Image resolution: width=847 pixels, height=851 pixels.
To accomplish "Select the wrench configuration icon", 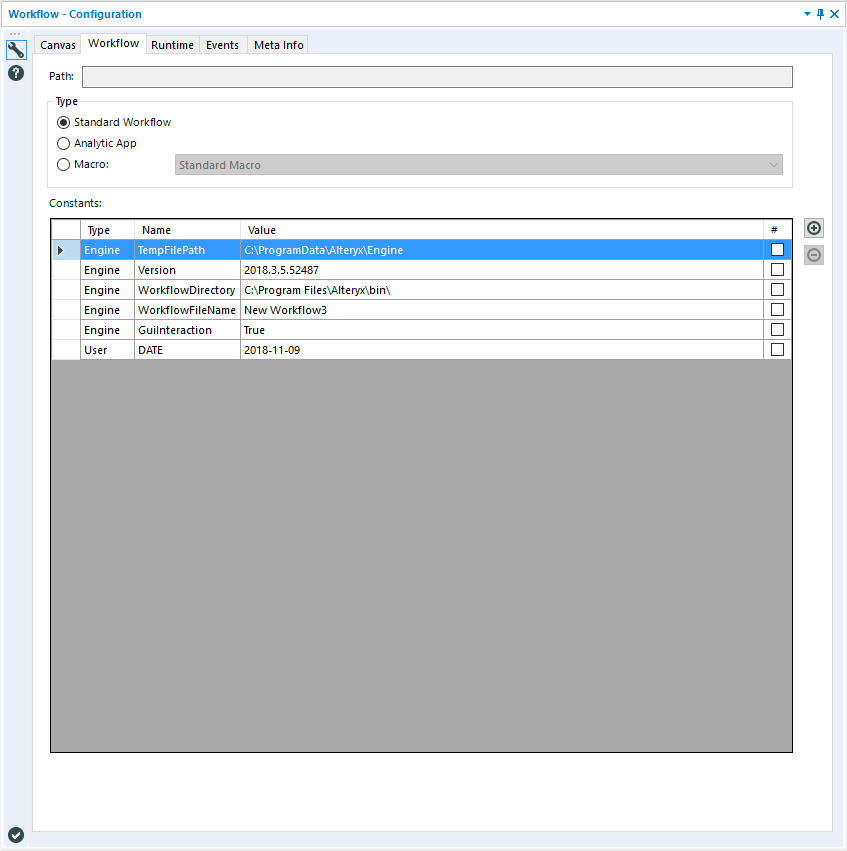I will pyautogui.click(x=16, y=48).
